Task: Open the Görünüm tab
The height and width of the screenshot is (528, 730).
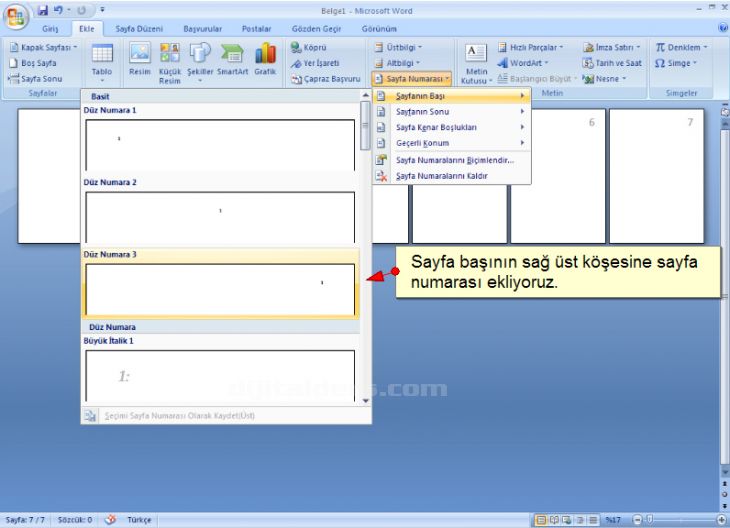Action: (379, 28)
